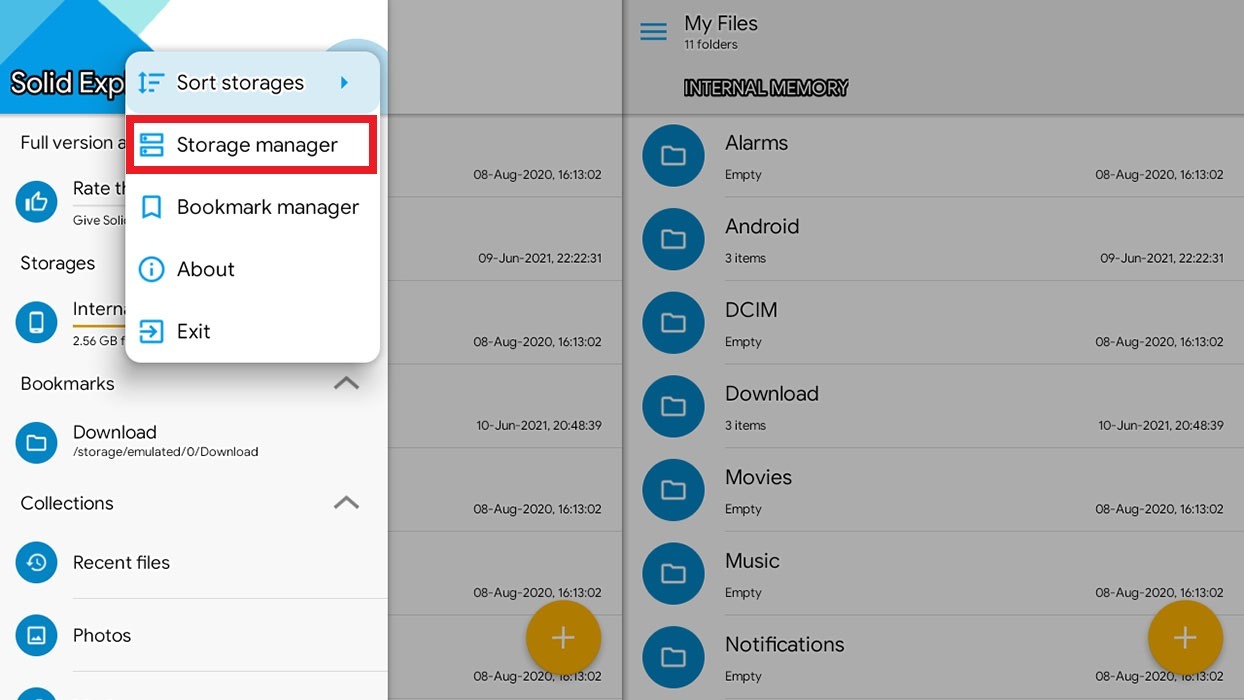Click the Bookmark manager icon
This screenshot has height=700, width=1244.
coord(151,207)
